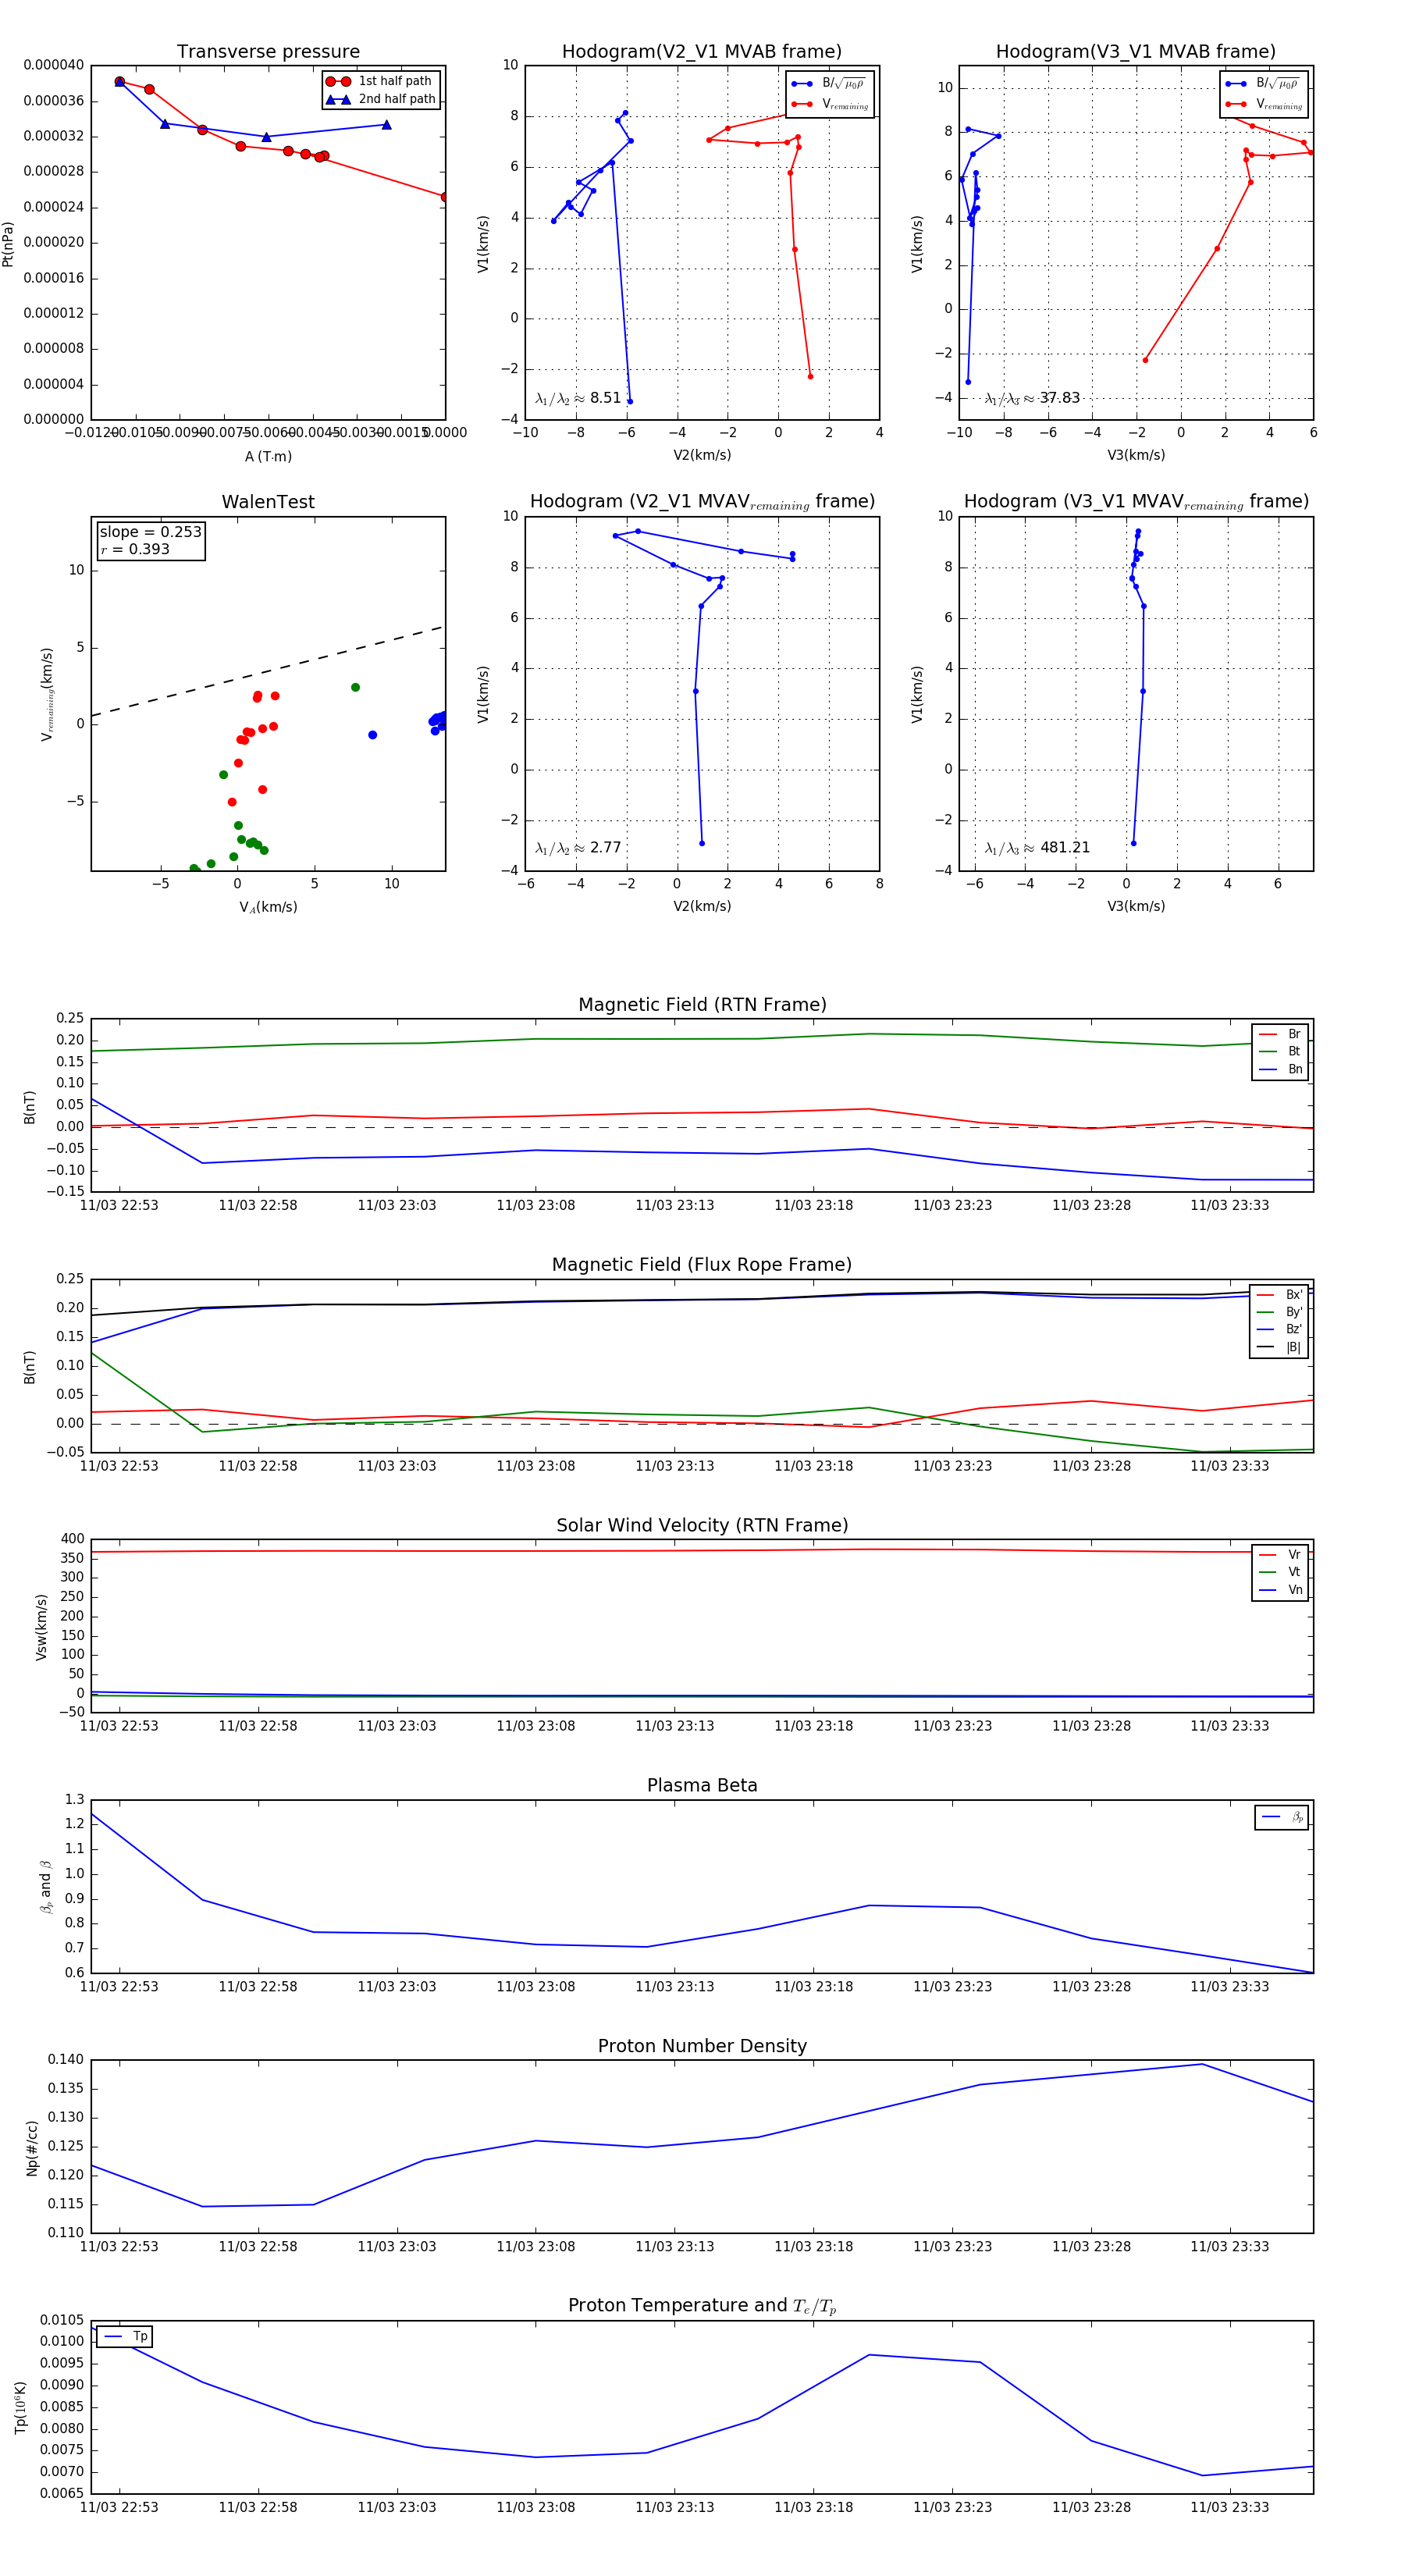Click "By'" legend entry
This screenshot has height=2576, width=1405.
pyautogui.click(x=1280, y=1312)
